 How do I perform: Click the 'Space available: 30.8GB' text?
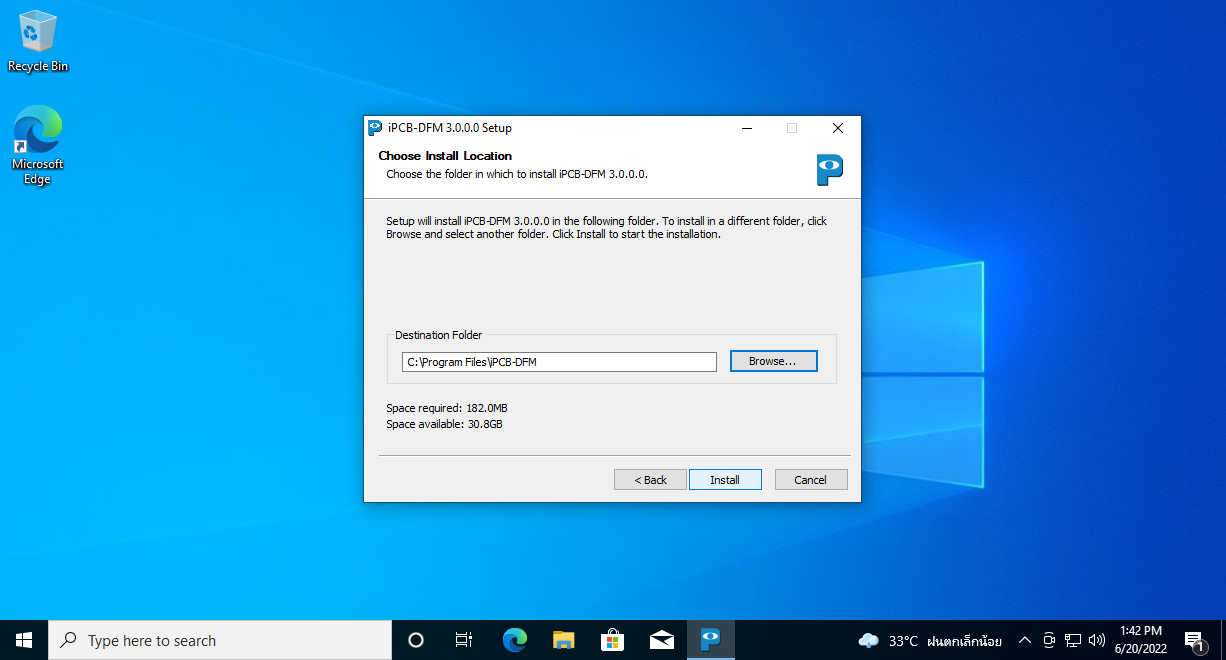tap(444, 424)
